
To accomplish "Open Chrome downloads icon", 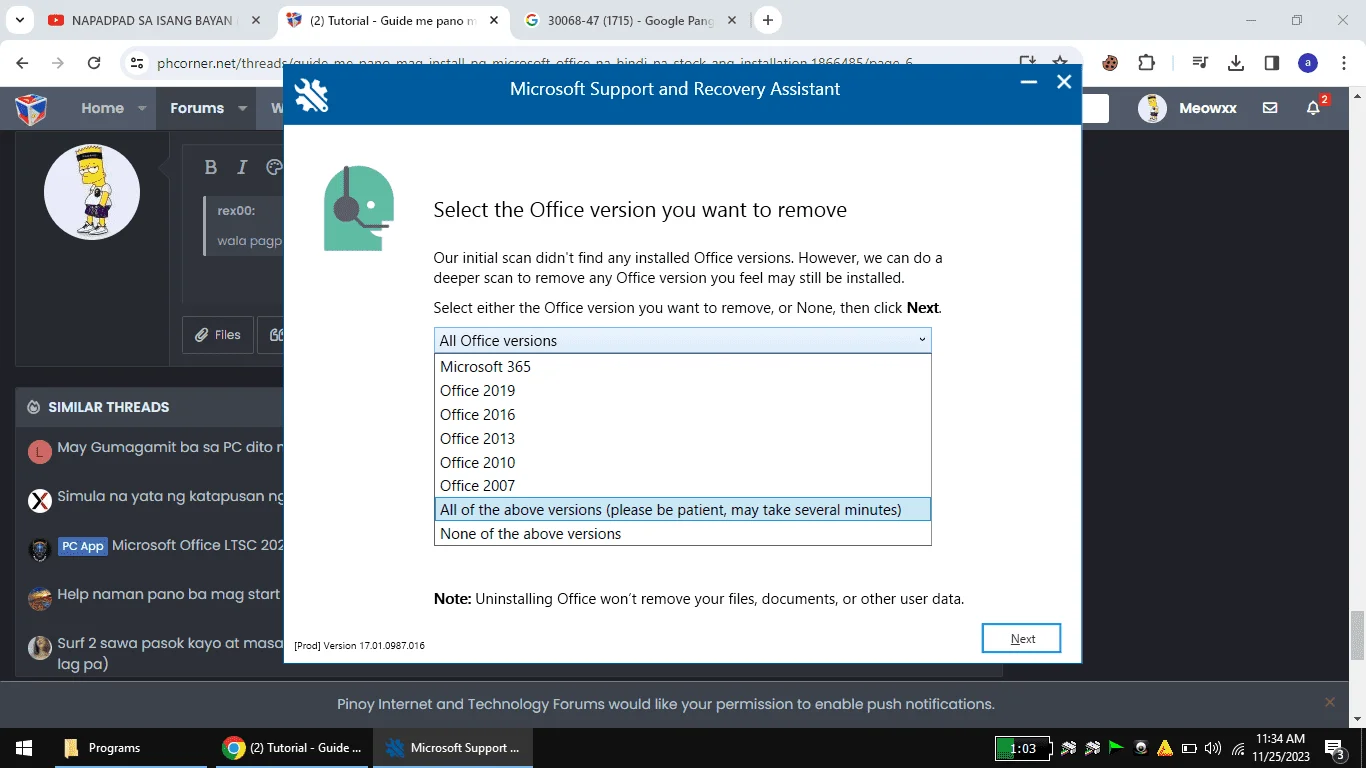I will tap(1236, 63).
